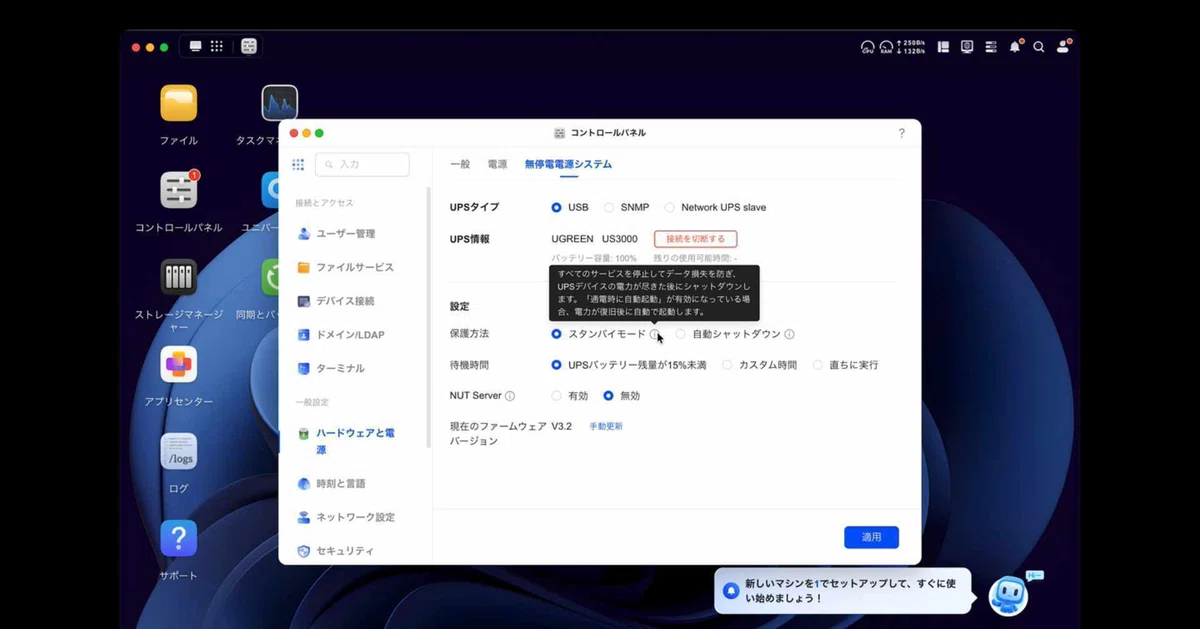Set NUT Server to 無効
Screen dimensions: 1200x629
[x=608, y=396]
